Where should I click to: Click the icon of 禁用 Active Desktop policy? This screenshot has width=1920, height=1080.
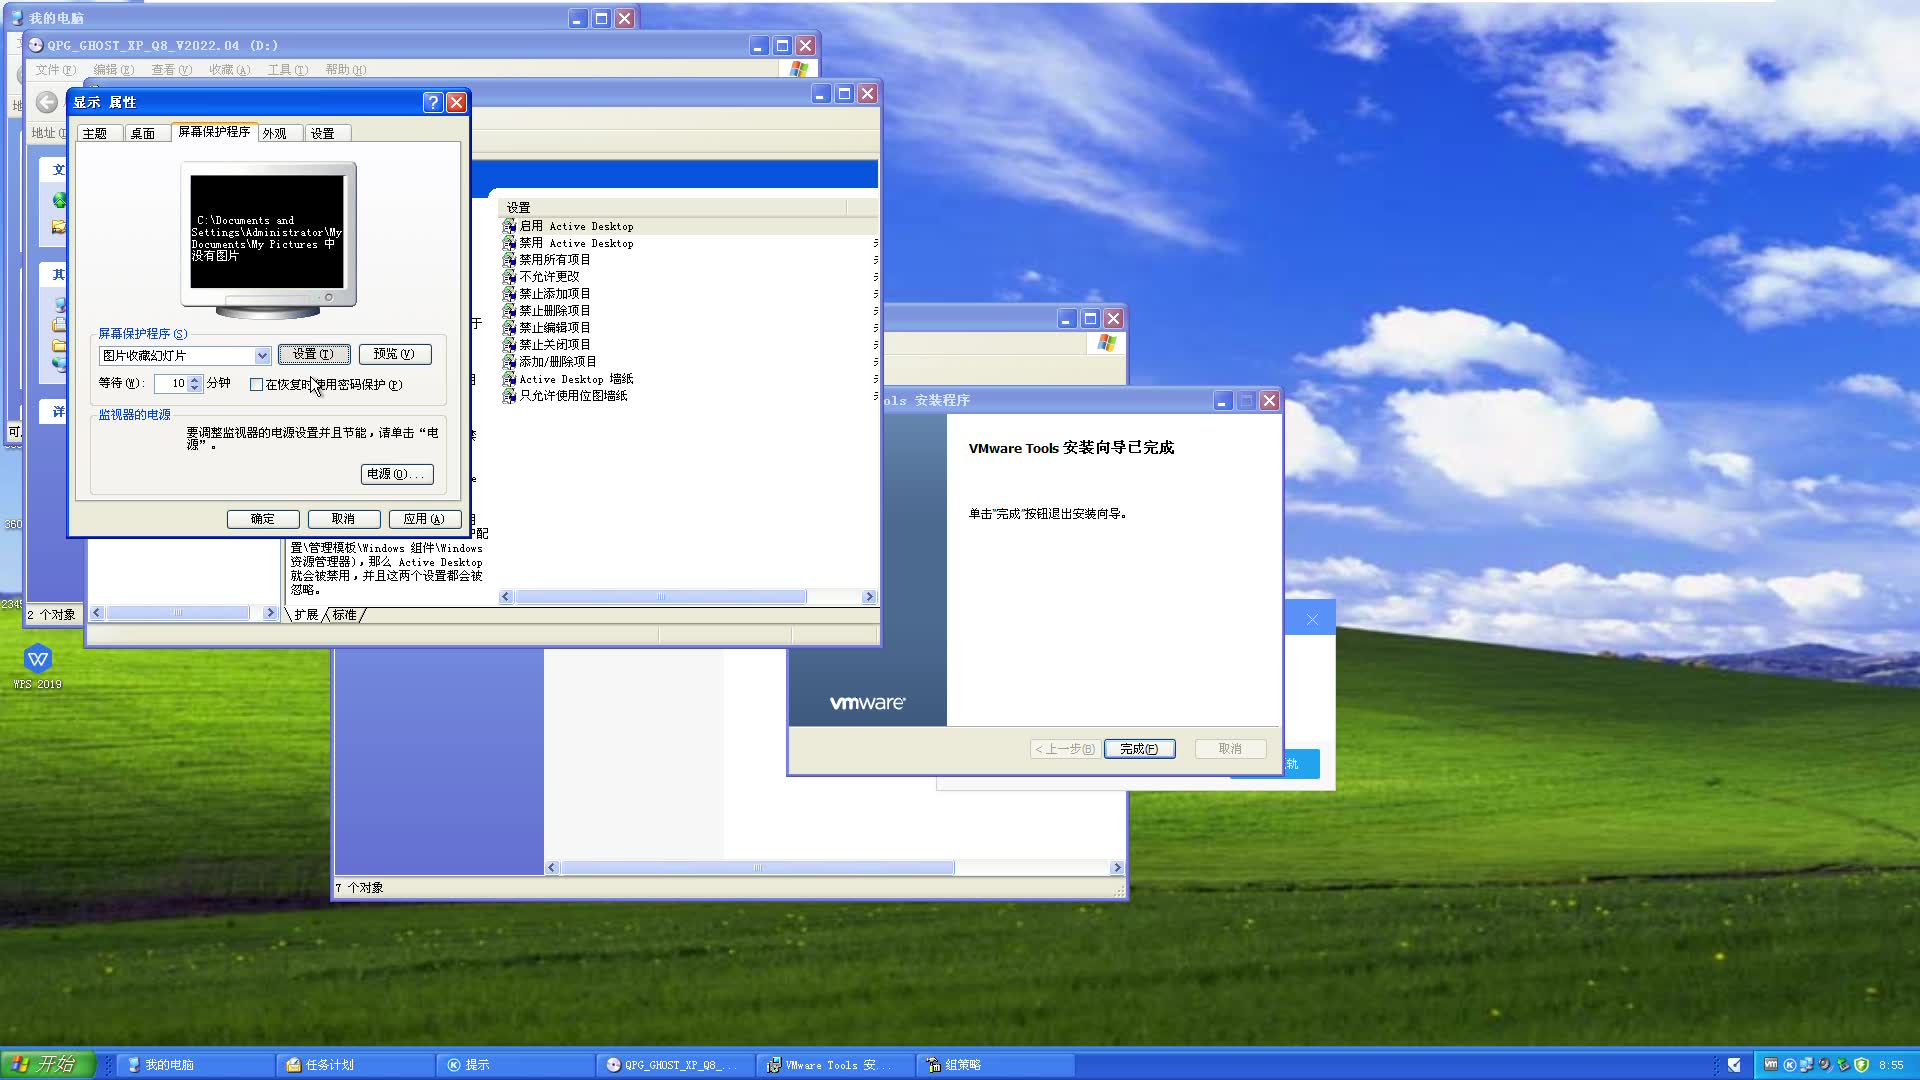click(x=509, y=244)
